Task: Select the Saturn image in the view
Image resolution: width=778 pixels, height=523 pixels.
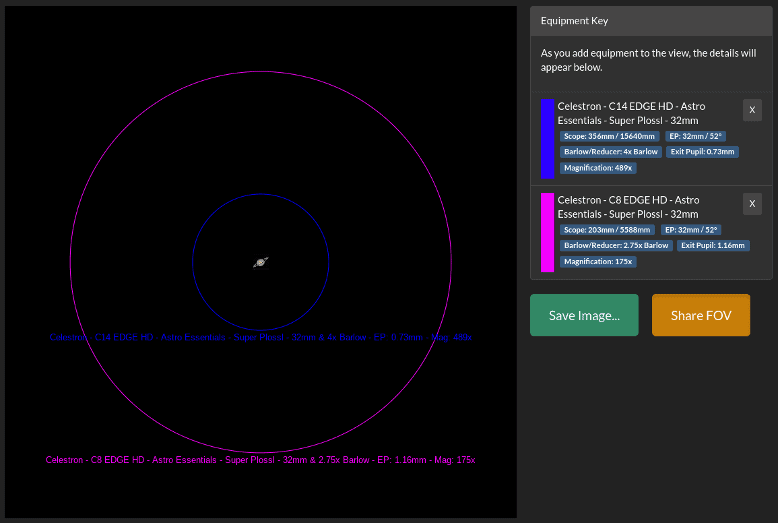Action: [x=261, y=262]
